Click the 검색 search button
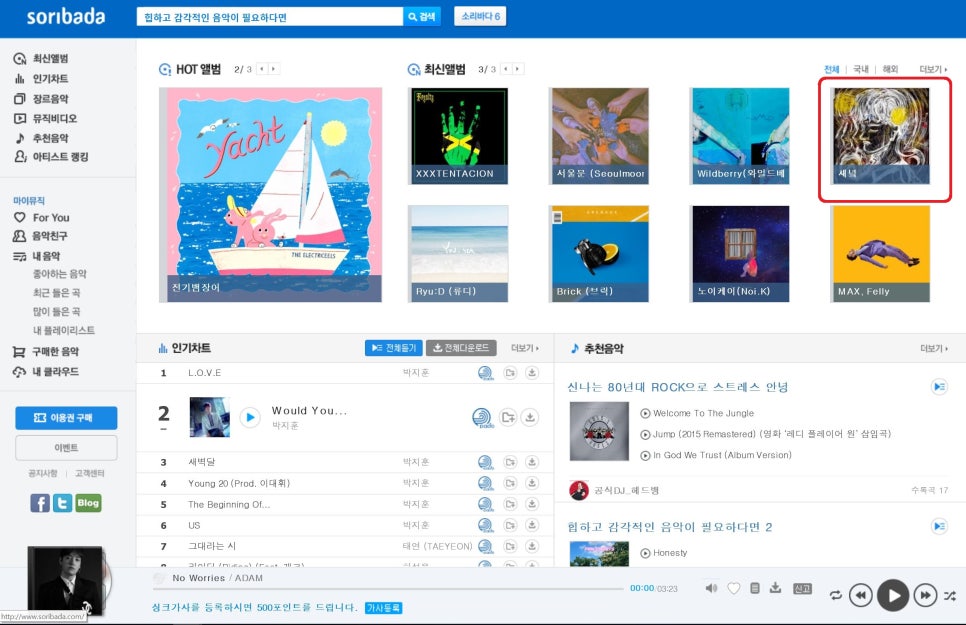 (422, 17)
